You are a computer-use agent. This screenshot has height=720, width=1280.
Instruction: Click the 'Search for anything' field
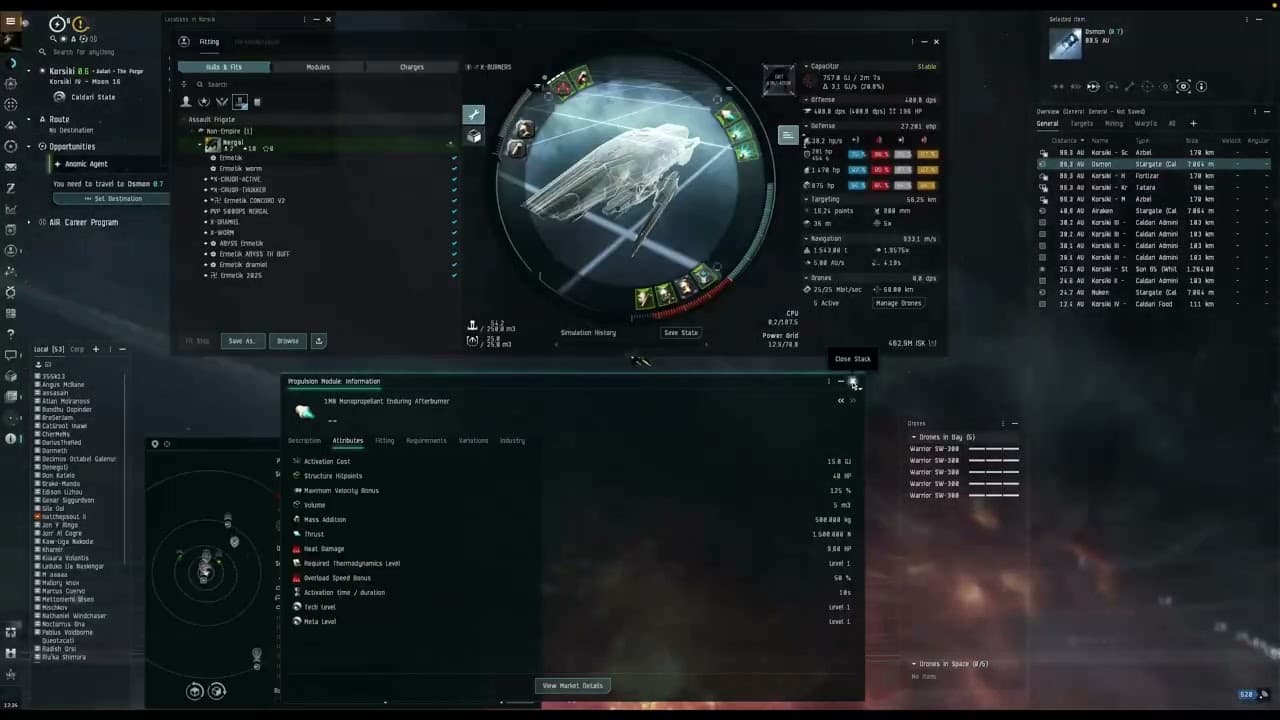click(83, 52)
